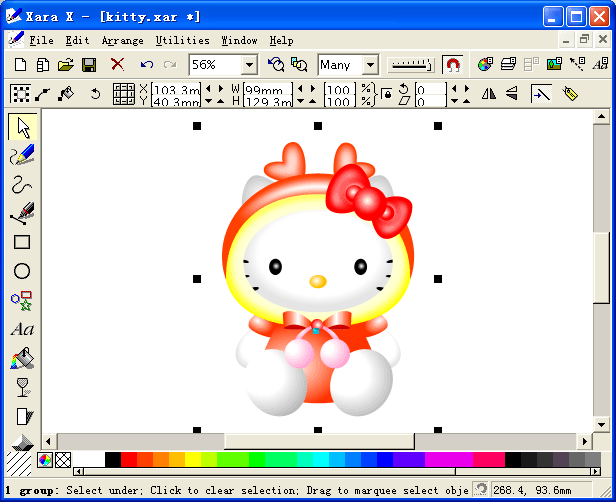This screenshot has height=502, width=616.
Task: Toggle rotate handles mode button
Action: click(95, 94)
